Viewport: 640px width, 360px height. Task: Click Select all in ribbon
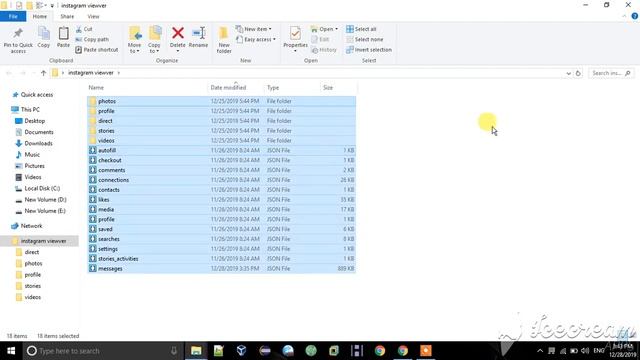point(361,29)
